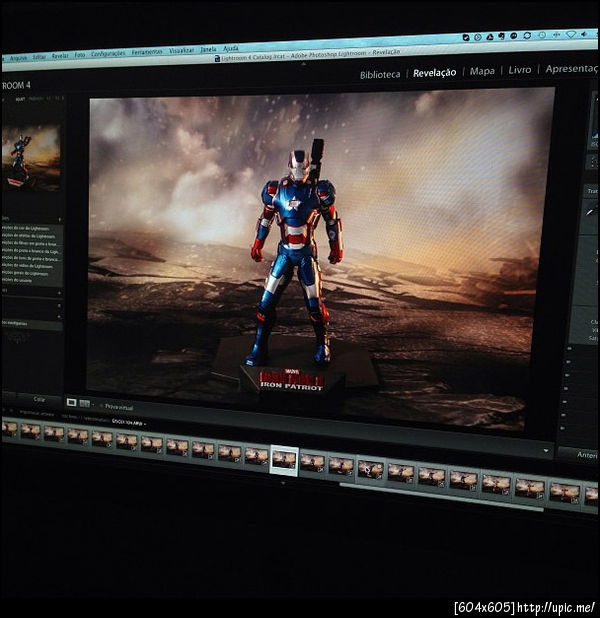Expand presets row ending 'efeitos do Lightroom'
This screenshot has width=600, height=618.
point(32,236)
